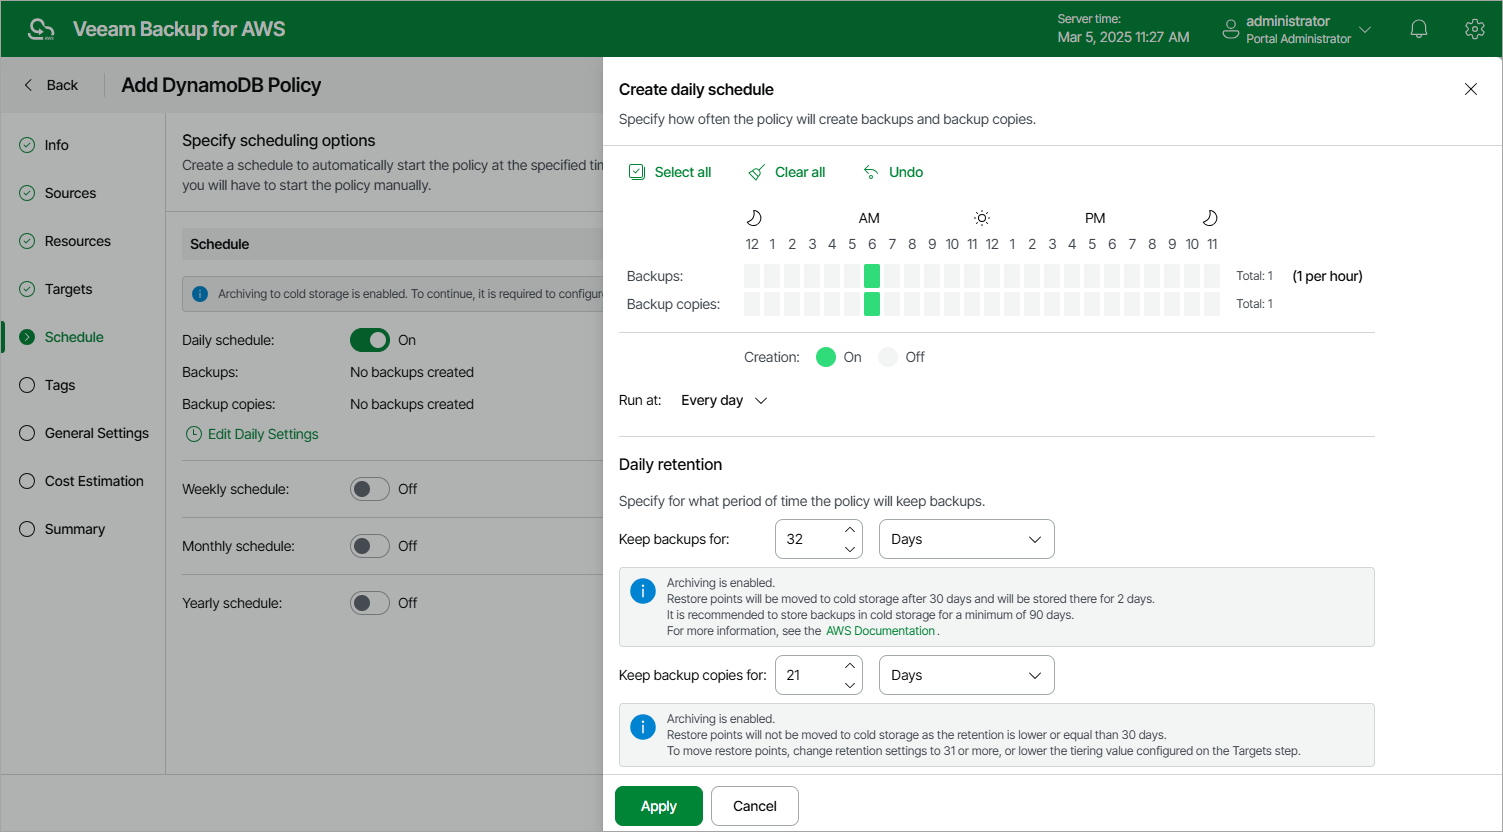
Task: Set Creation to Off
Action: tap(887, 356)
